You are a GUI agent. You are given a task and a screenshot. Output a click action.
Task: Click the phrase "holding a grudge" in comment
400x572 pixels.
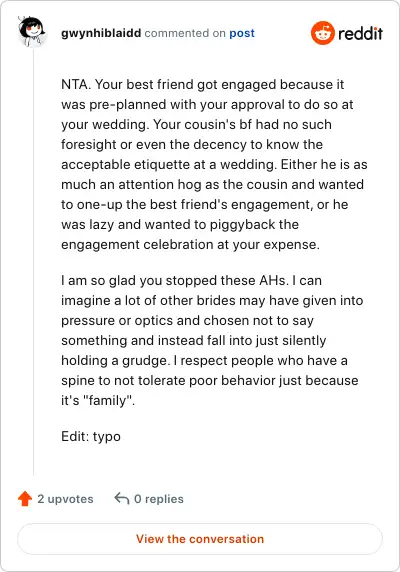click(x=114, y=361)
